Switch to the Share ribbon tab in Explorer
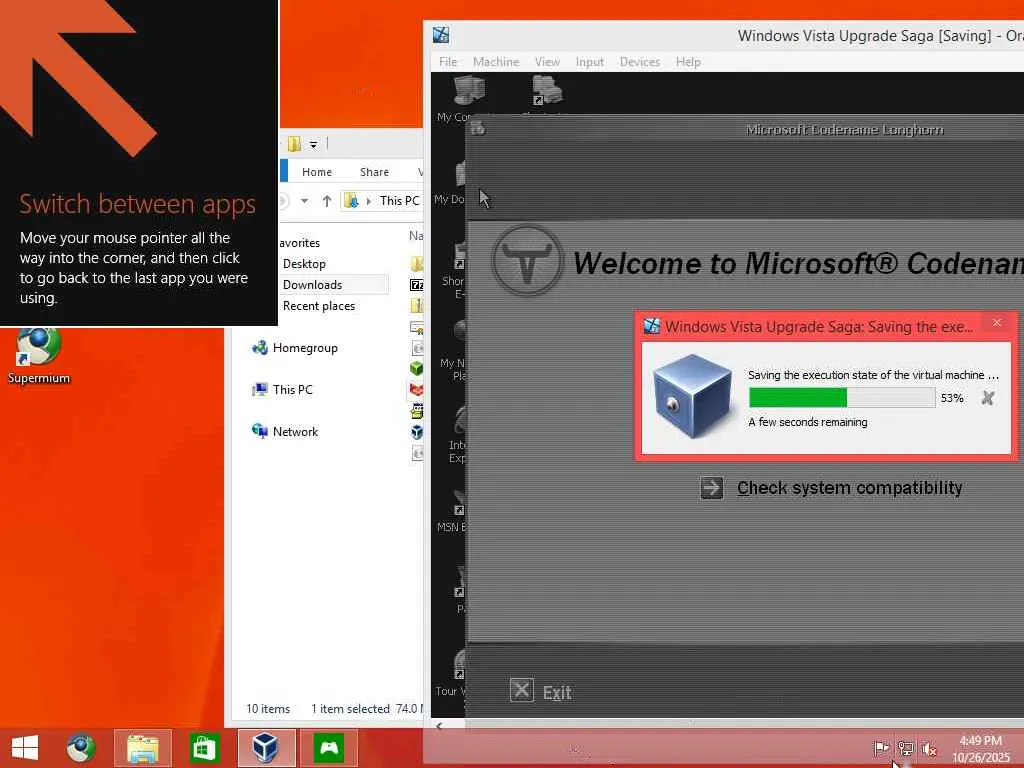This screenshot has height=768, width=1024. tap(374, 172)
